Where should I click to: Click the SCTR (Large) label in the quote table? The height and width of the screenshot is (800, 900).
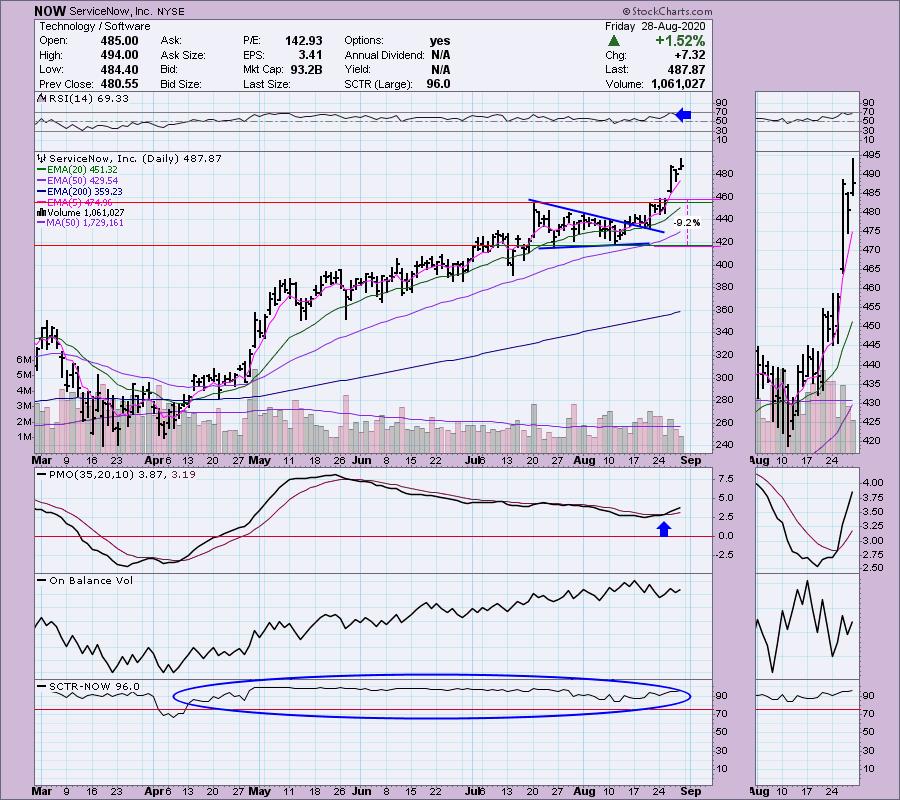(x=378, y=84)
